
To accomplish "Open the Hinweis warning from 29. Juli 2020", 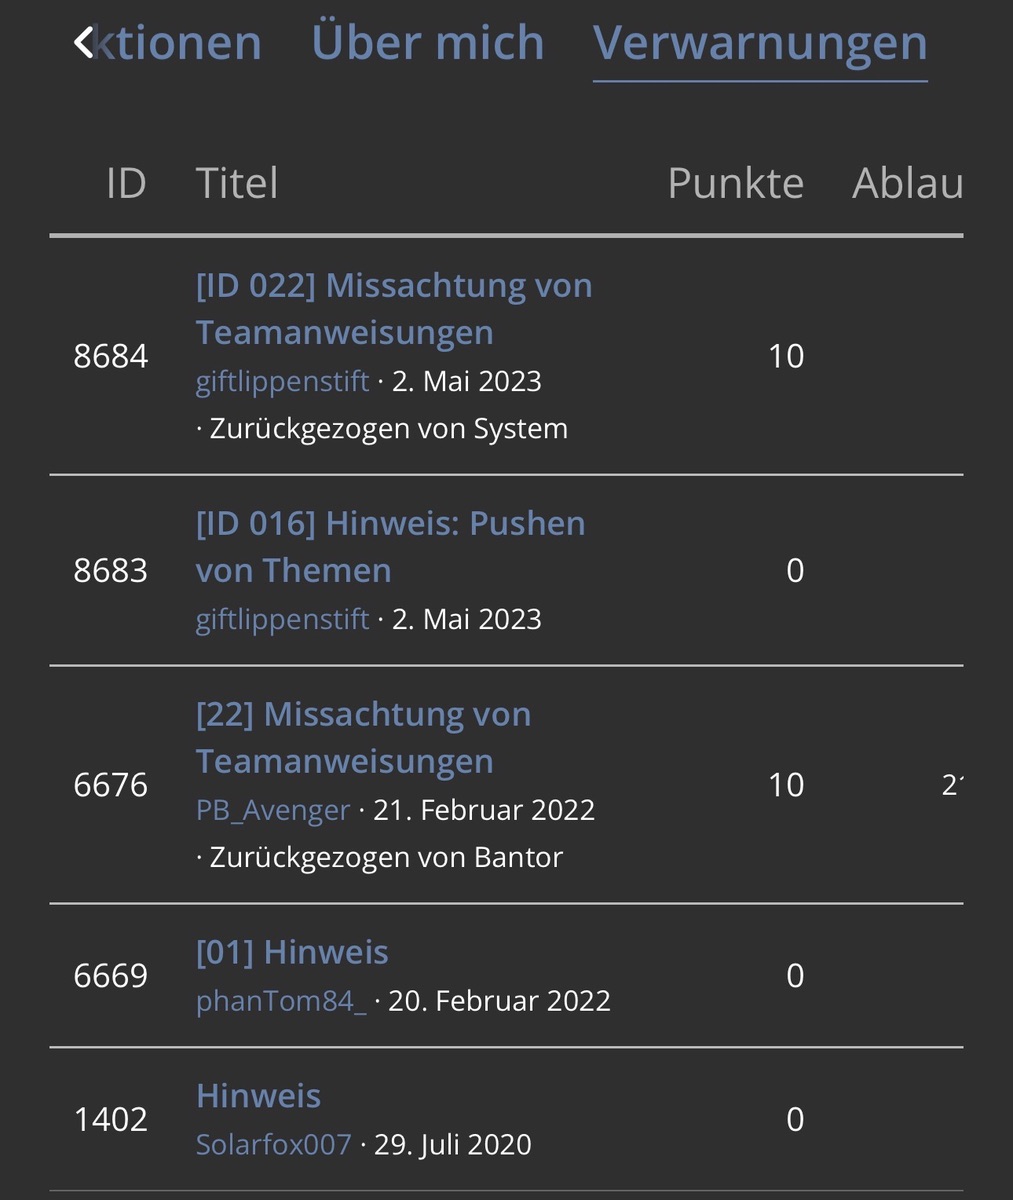I will 258,1096.
